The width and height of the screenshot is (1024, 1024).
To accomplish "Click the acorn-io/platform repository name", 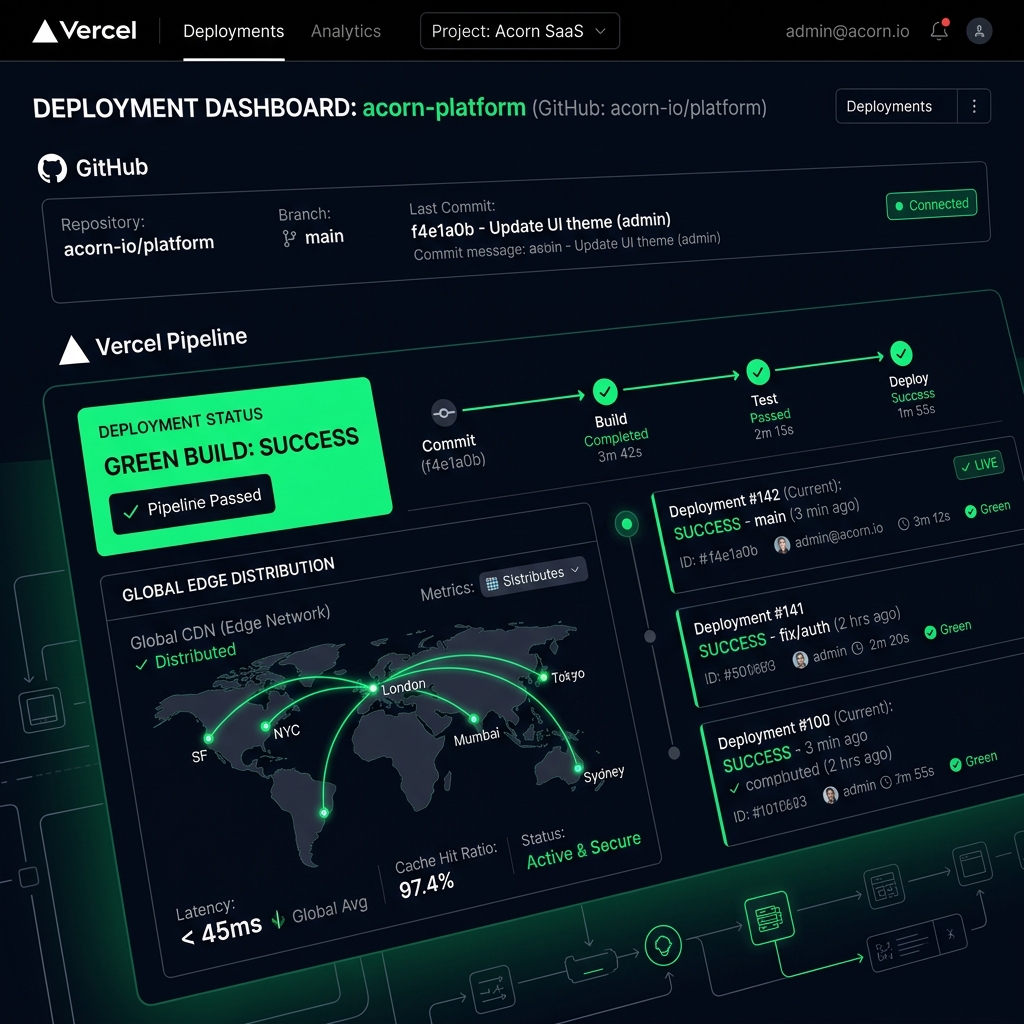I will pos(139,246).
